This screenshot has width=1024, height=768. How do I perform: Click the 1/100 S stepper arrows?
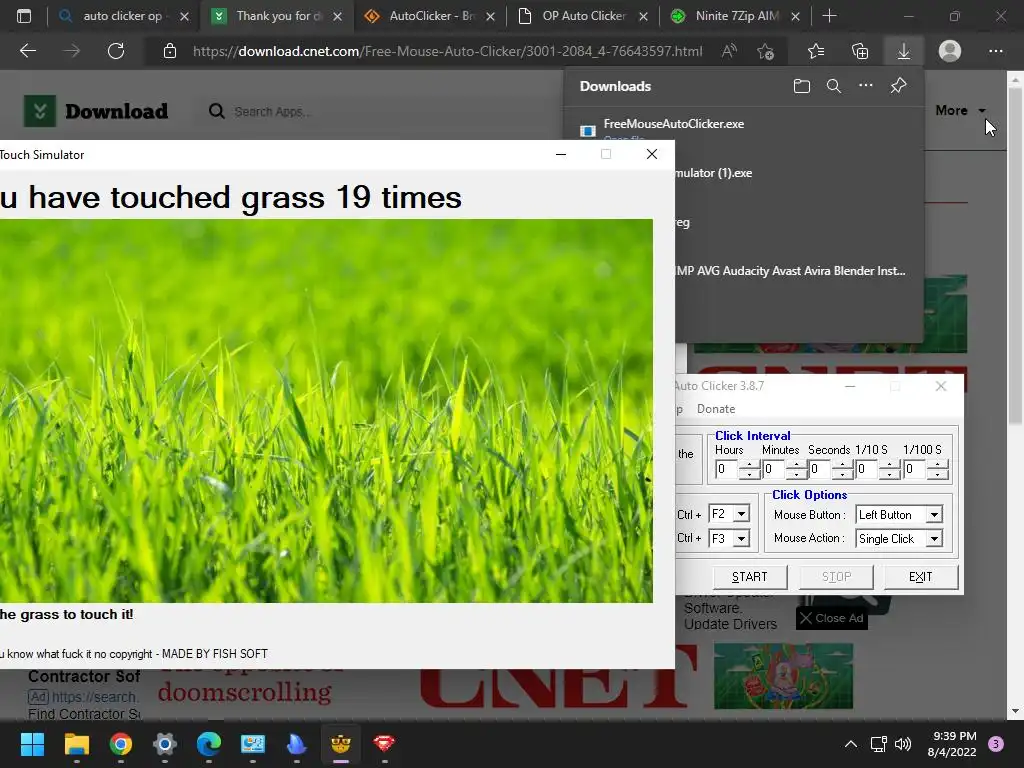click(x=937, y=469)
